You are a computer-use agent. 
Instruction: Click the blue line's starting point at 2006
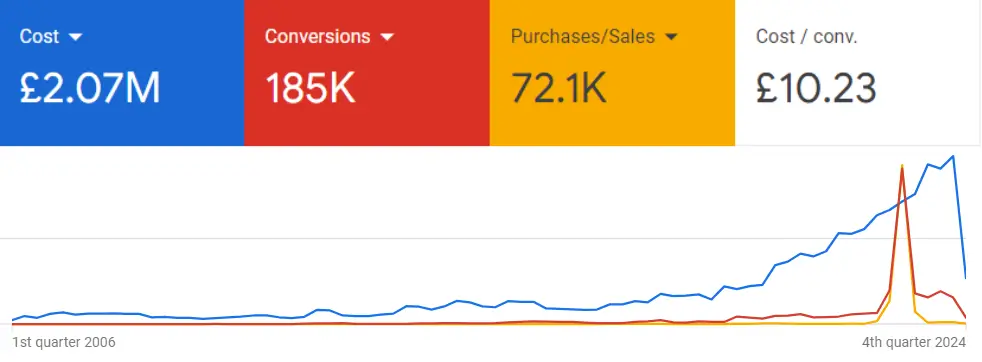(13, 320)
